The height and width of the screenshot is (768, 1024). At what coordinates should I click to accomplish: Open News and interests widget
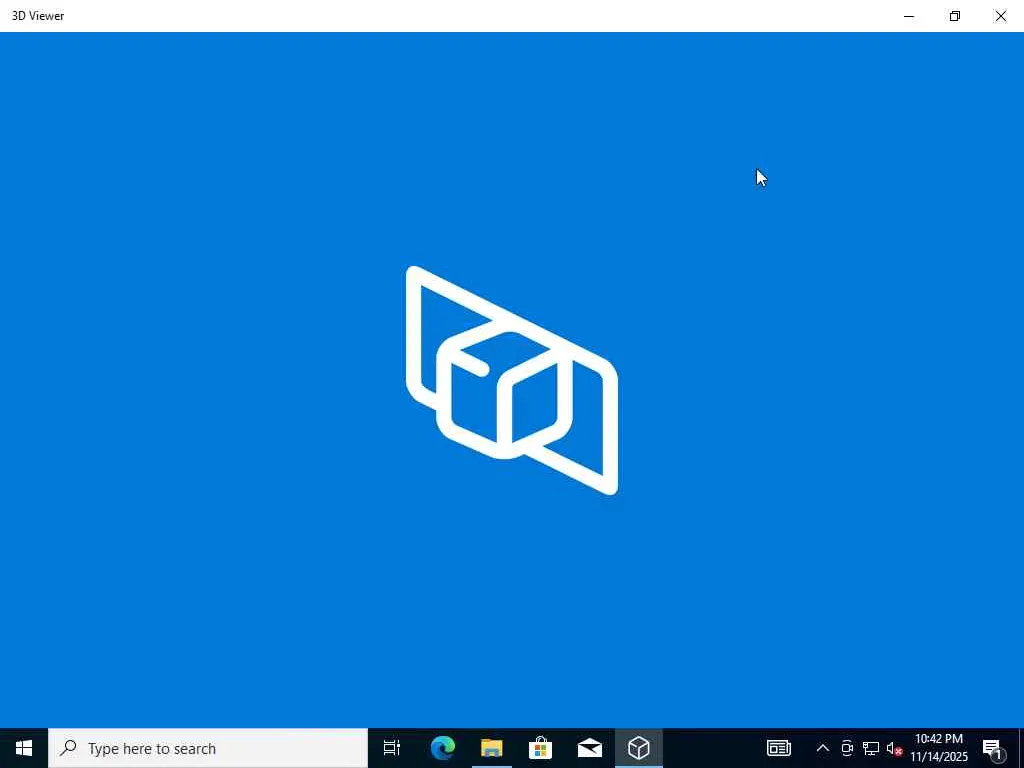778,748
